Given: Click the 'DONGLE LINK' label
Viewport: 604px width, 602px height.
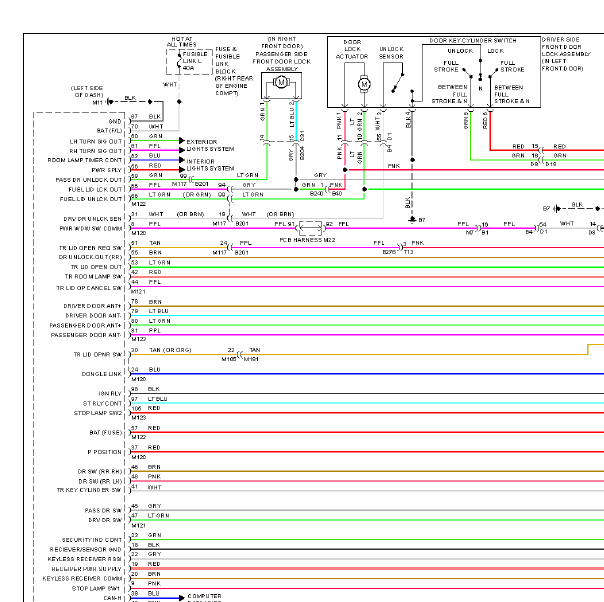Looking at the screenshot, I should pos(102,374).
